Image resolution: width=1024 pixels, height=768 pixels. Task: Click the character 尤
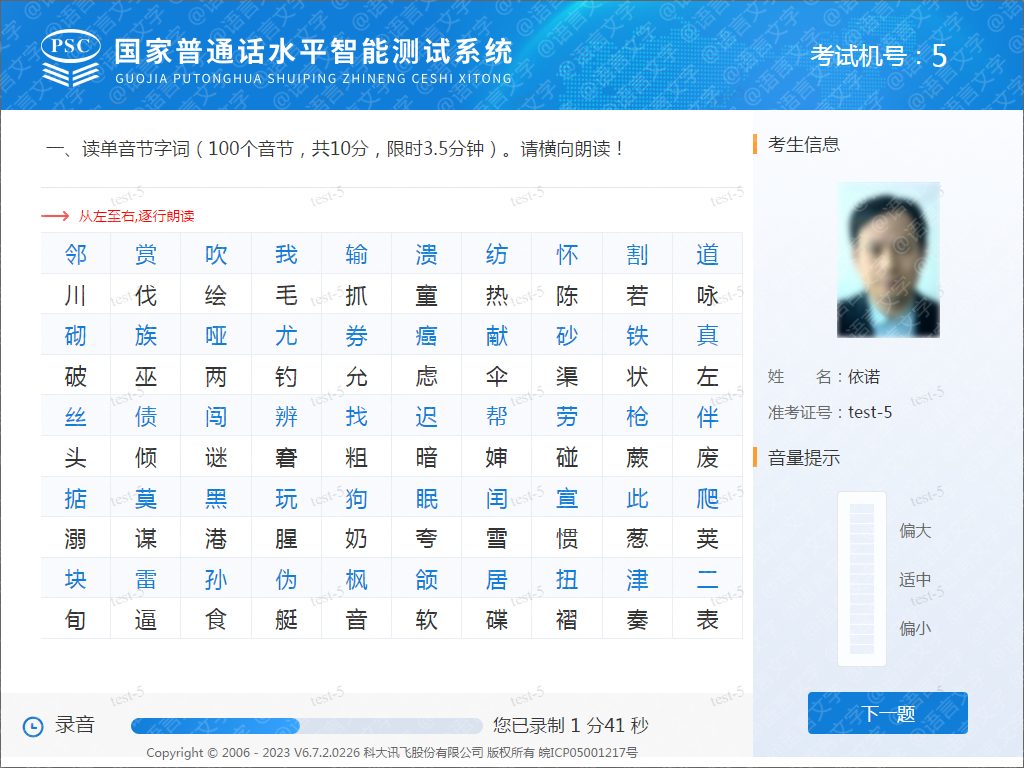286,336
